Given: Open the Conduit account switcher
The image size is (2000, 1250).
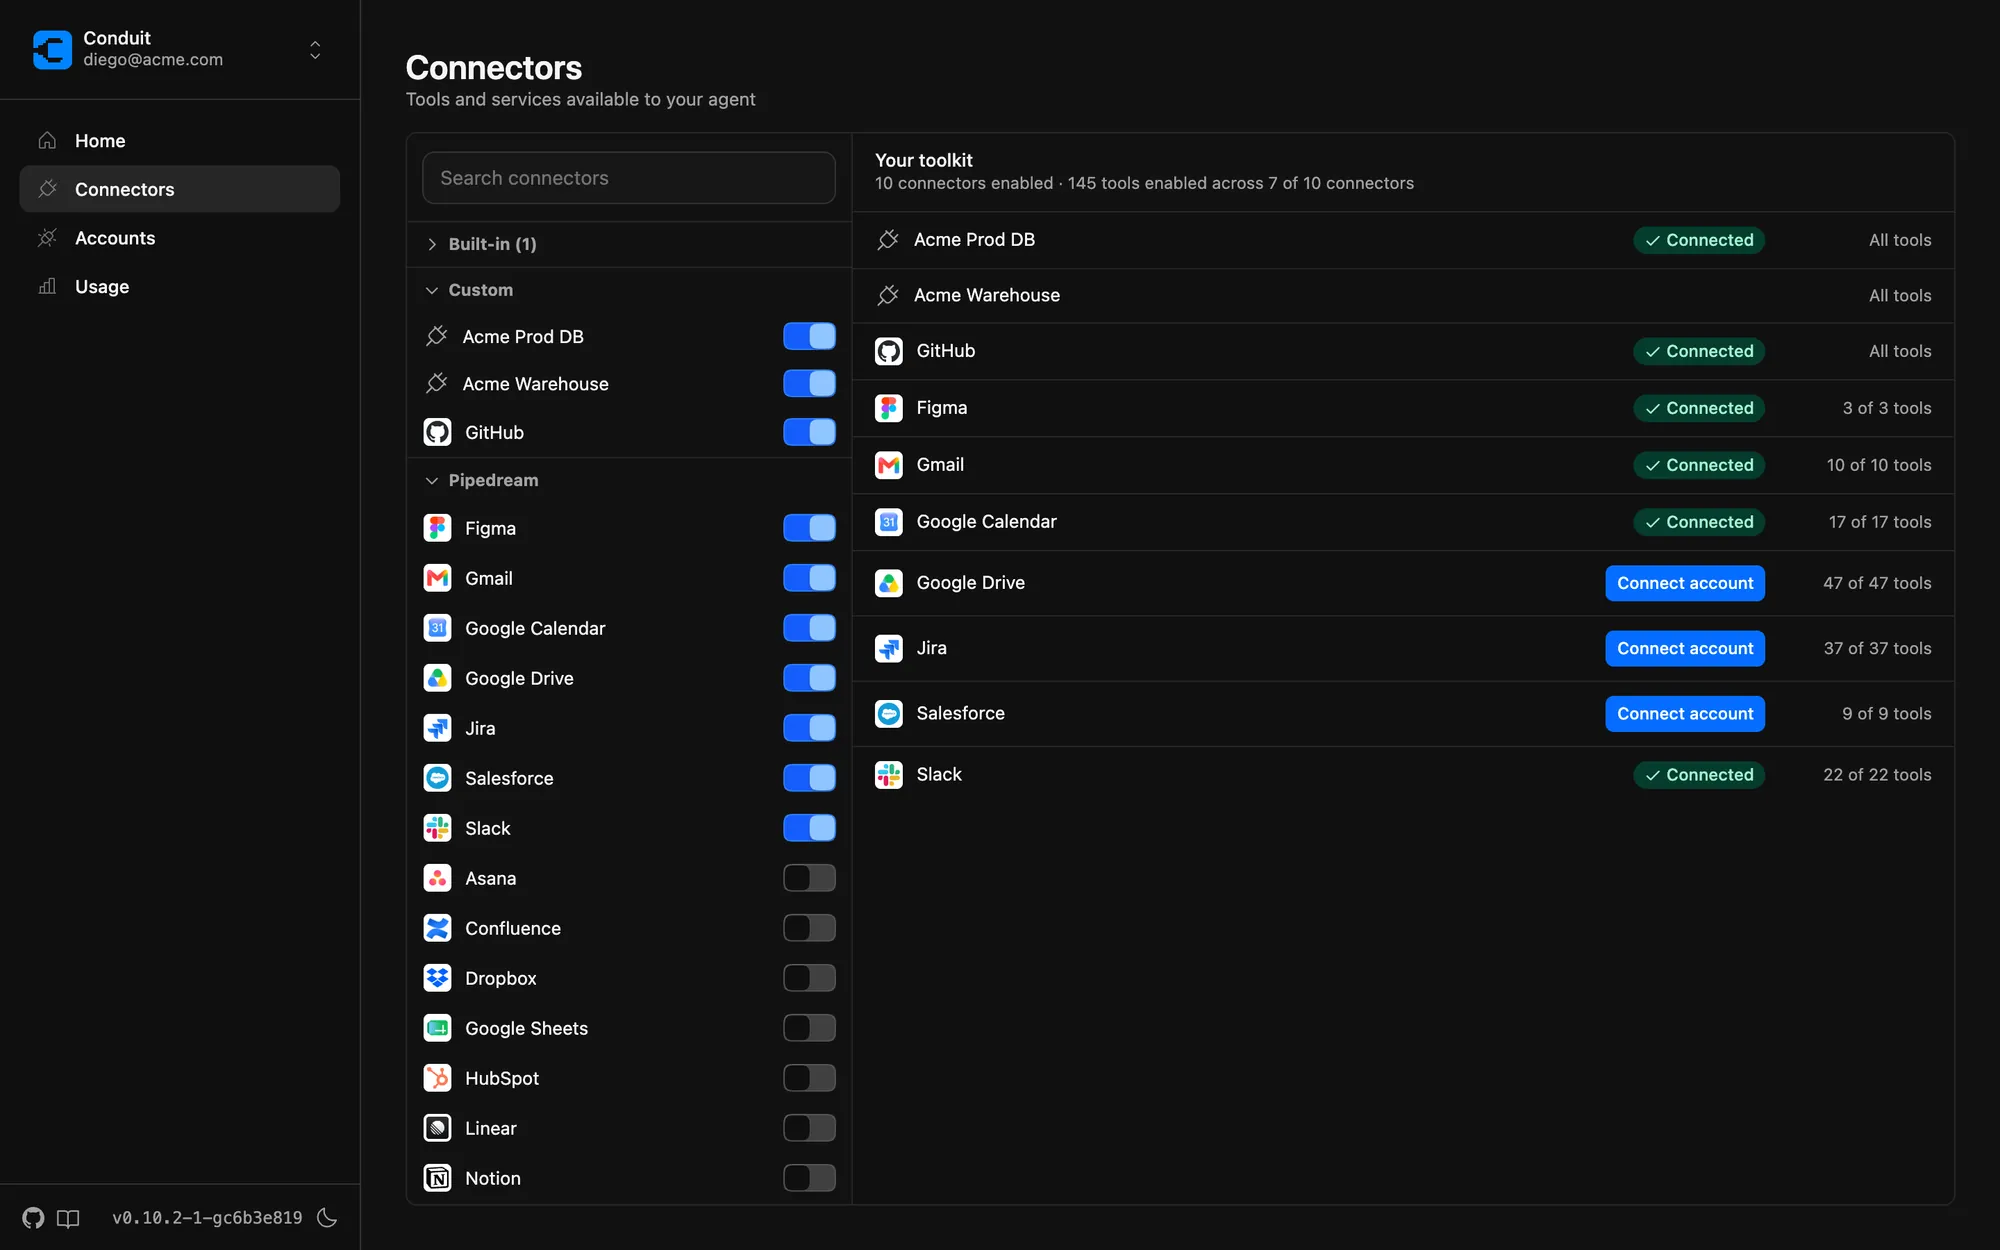Looking at the screenshot, I should pyautogui.click(x=315, y=50).
